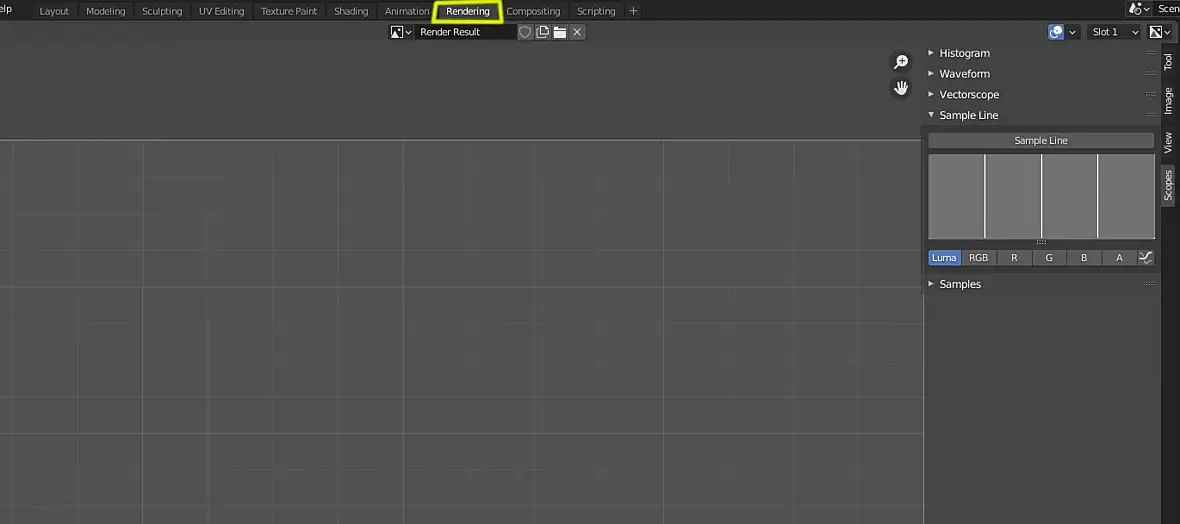Screen dimensions: 1180x524
Task: Open the View sidebar tab
Action: [1168, 142]
